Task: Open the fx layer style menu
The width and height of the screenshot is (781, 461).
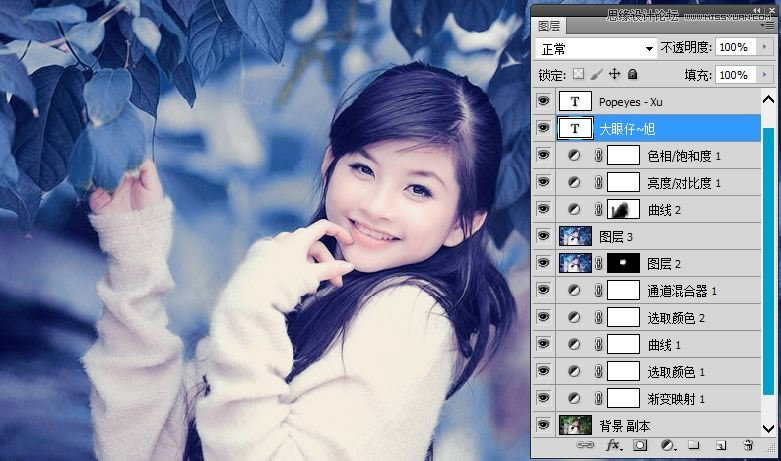Action: click(614, 445)
